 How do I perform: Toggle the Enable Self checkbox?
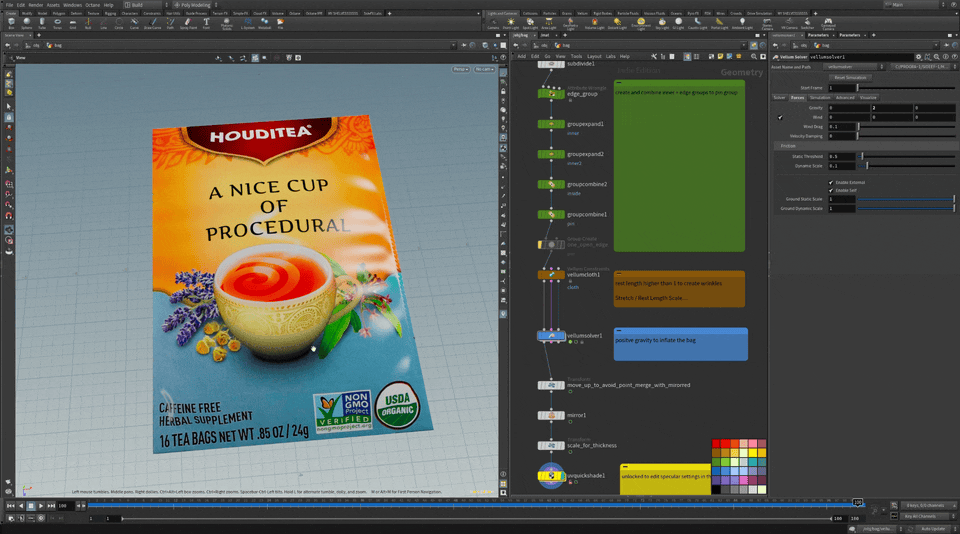(831, 190)
